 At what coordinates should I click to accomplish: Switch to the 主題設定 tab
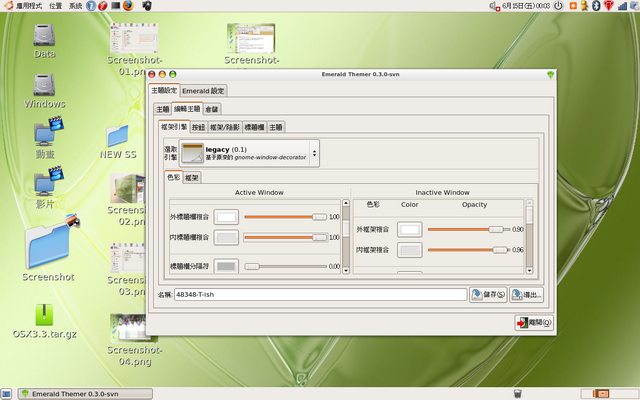coord(164,91)
